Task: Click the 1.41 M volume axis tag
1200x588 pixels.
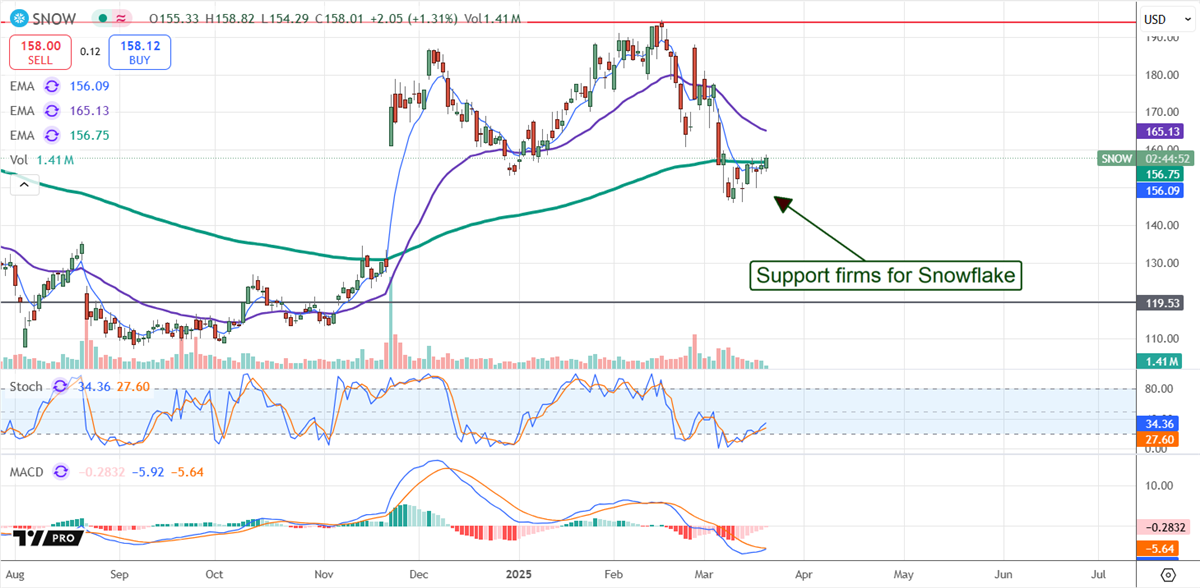Action: pos(1157,361)
